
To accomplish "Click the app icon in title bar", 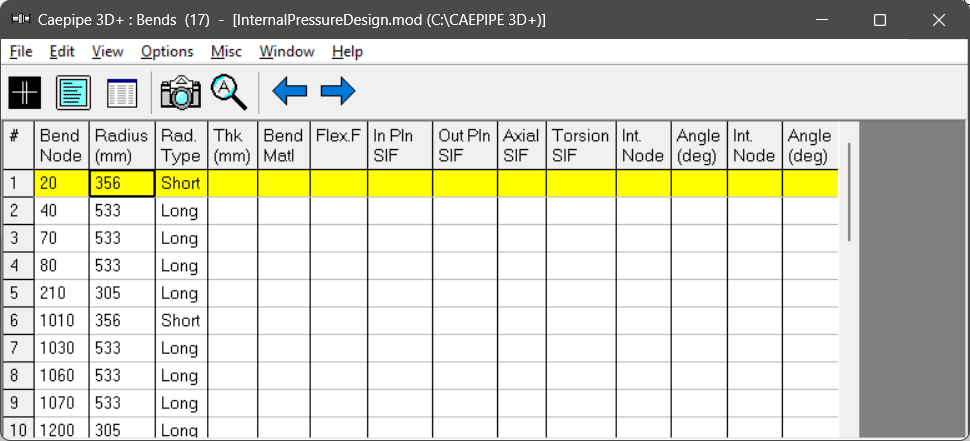I will tap(21, 19).
